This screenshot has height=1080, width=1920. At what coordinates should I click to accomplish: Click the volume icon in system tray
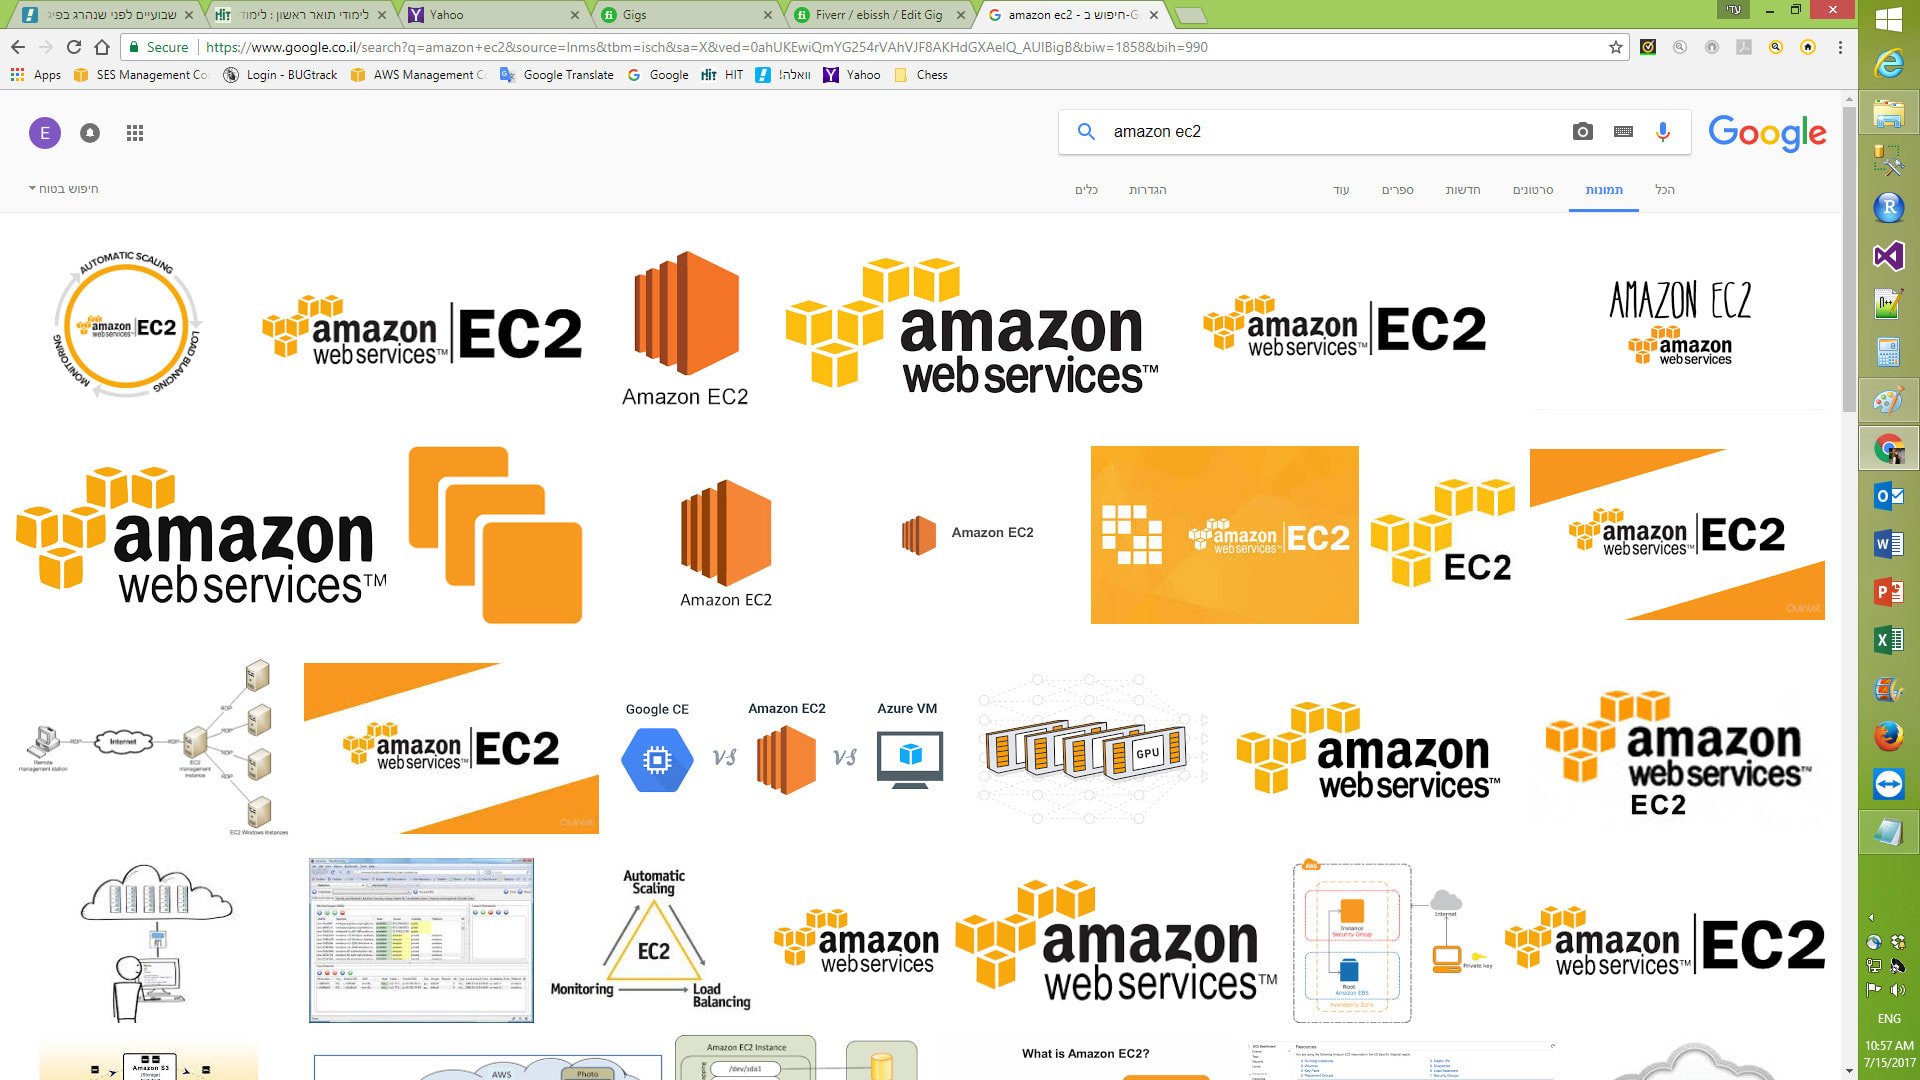(1898, 990)
